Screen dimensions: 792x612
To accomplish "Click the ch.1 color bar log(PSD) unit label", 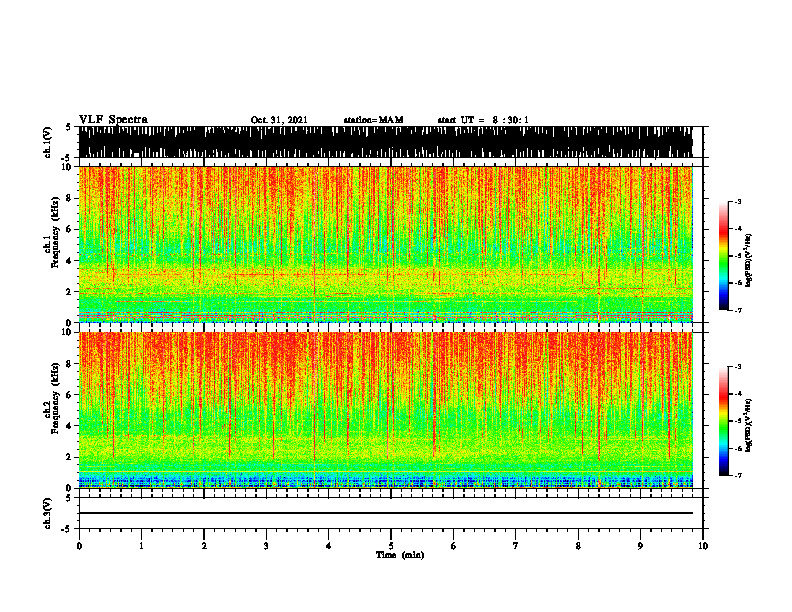I will tap(749, 261).
